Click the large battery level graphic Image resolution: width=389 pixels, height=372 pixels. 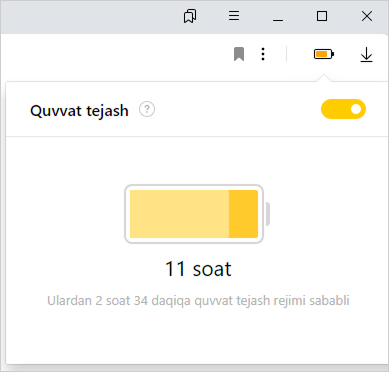[x=197, y=214]
